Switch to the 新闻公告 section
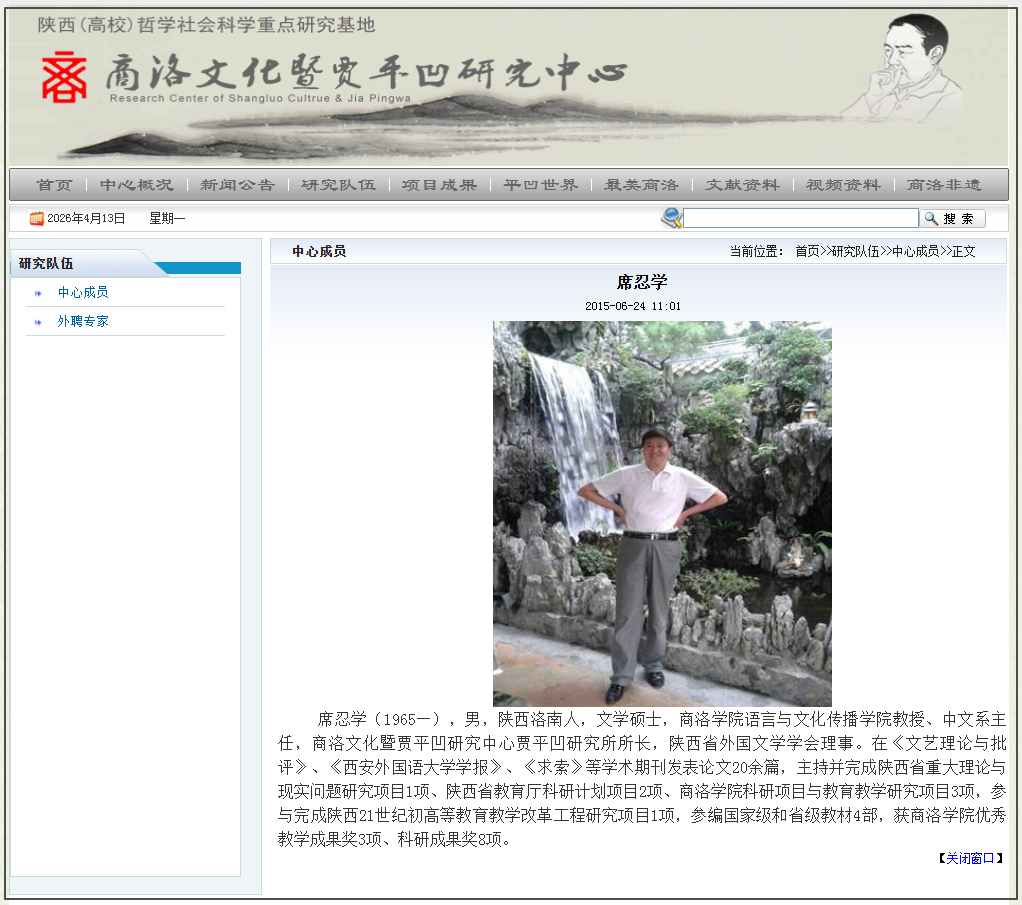The width and height of the screenshot is (1022, 905). pos(237,184)
